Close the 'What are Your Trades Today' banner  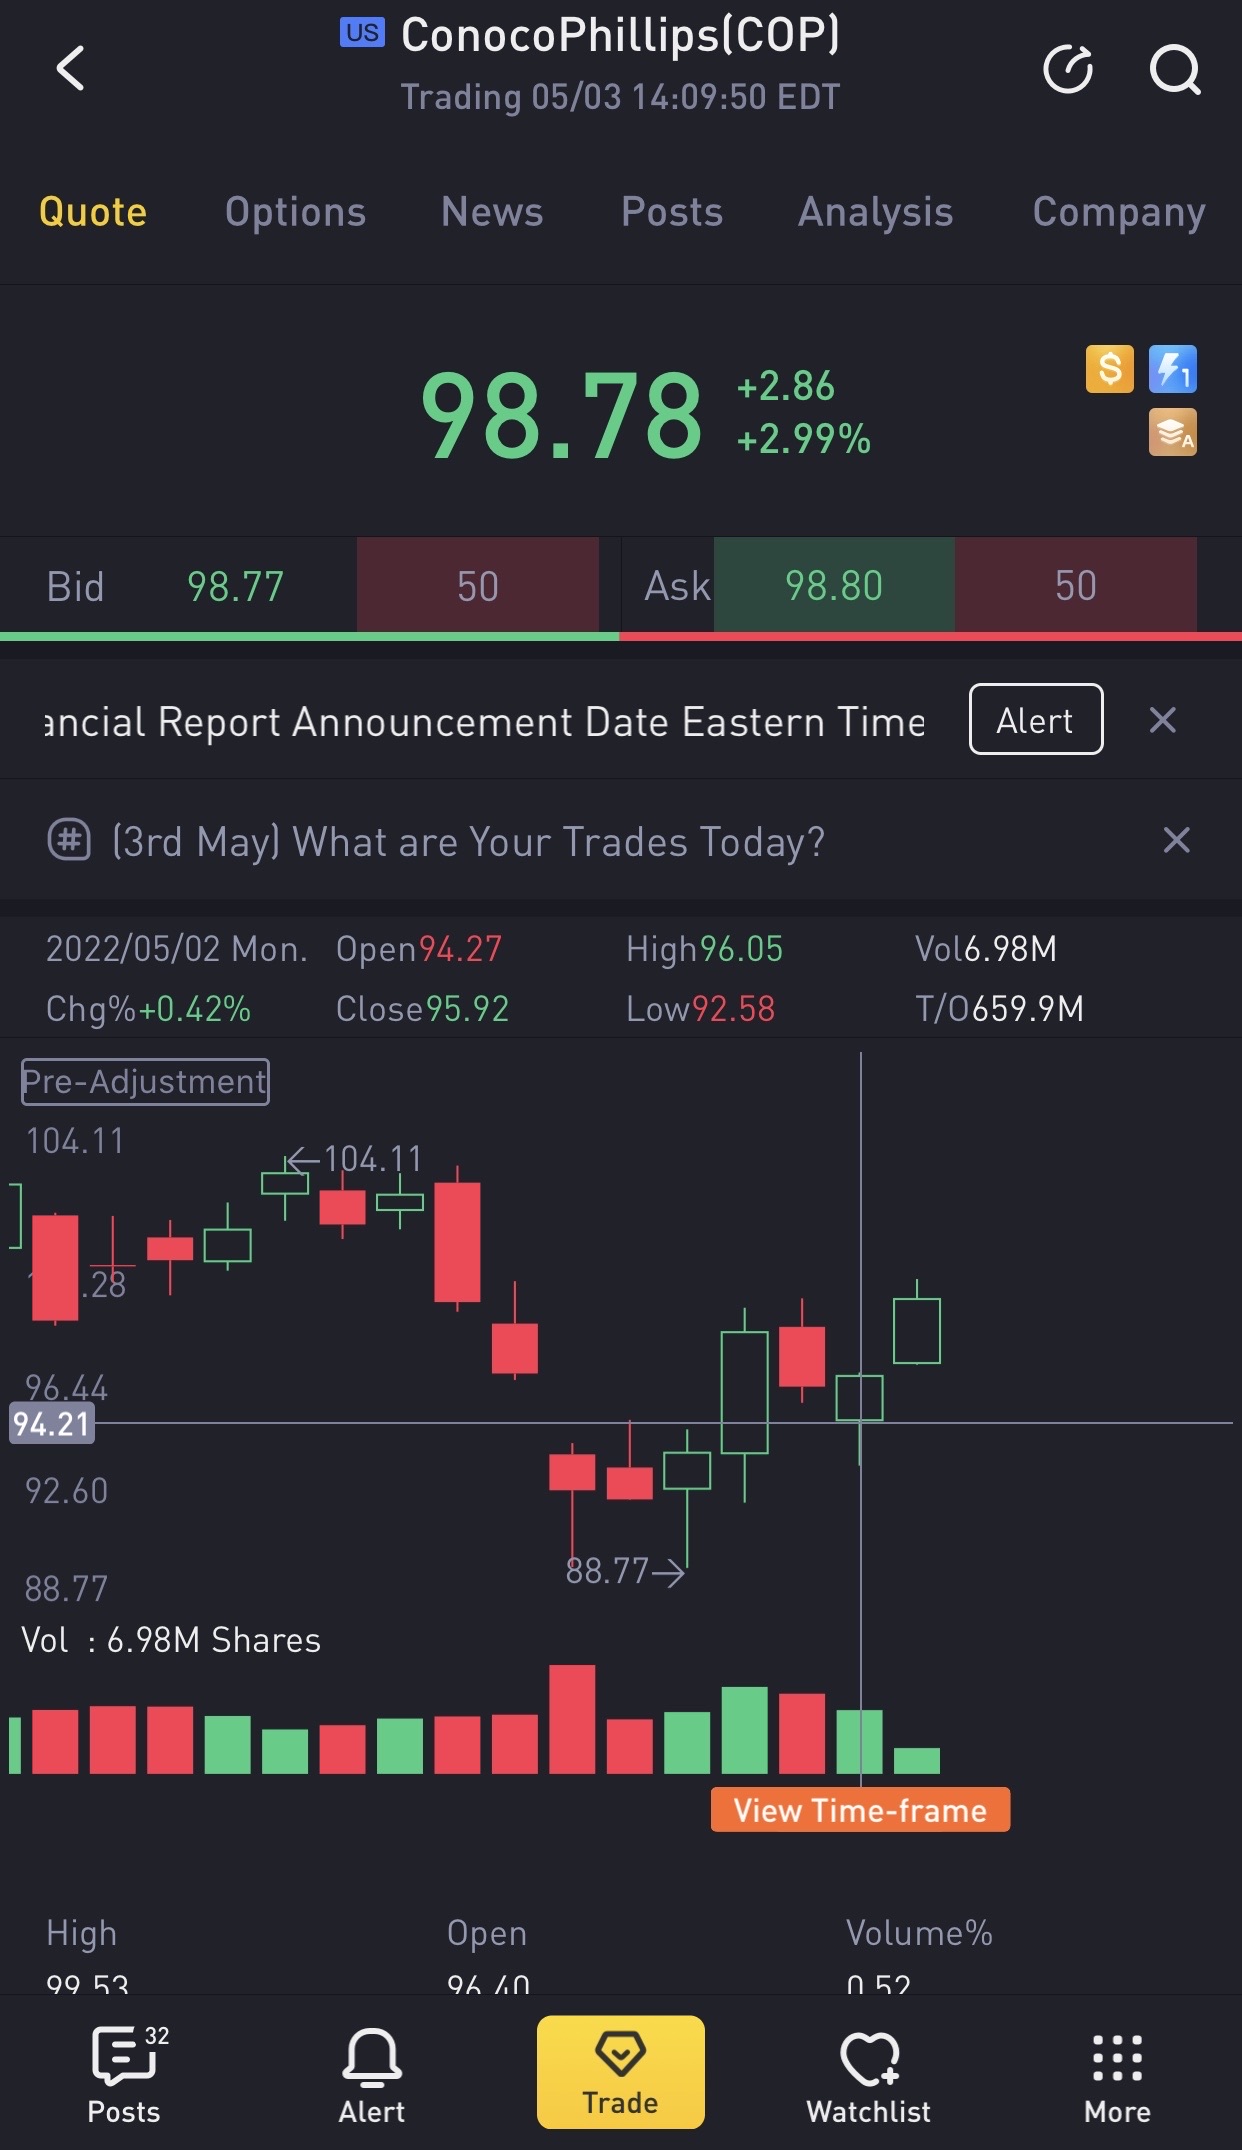coord(1176,841)
